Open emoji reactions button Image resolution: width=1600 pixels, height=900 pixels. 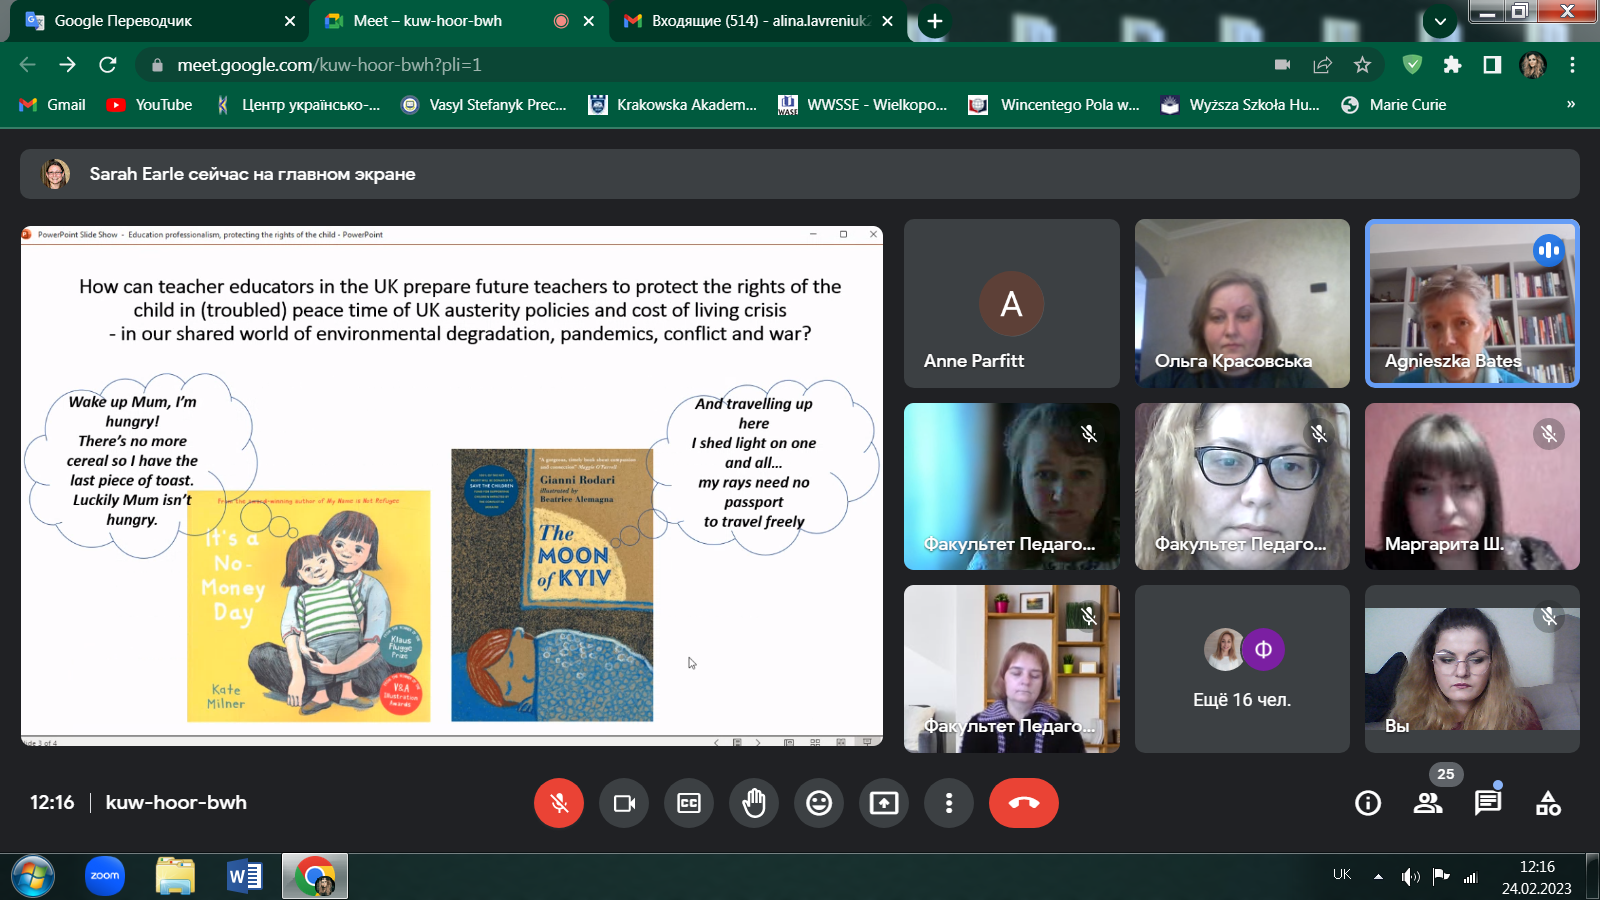(819, 803)
